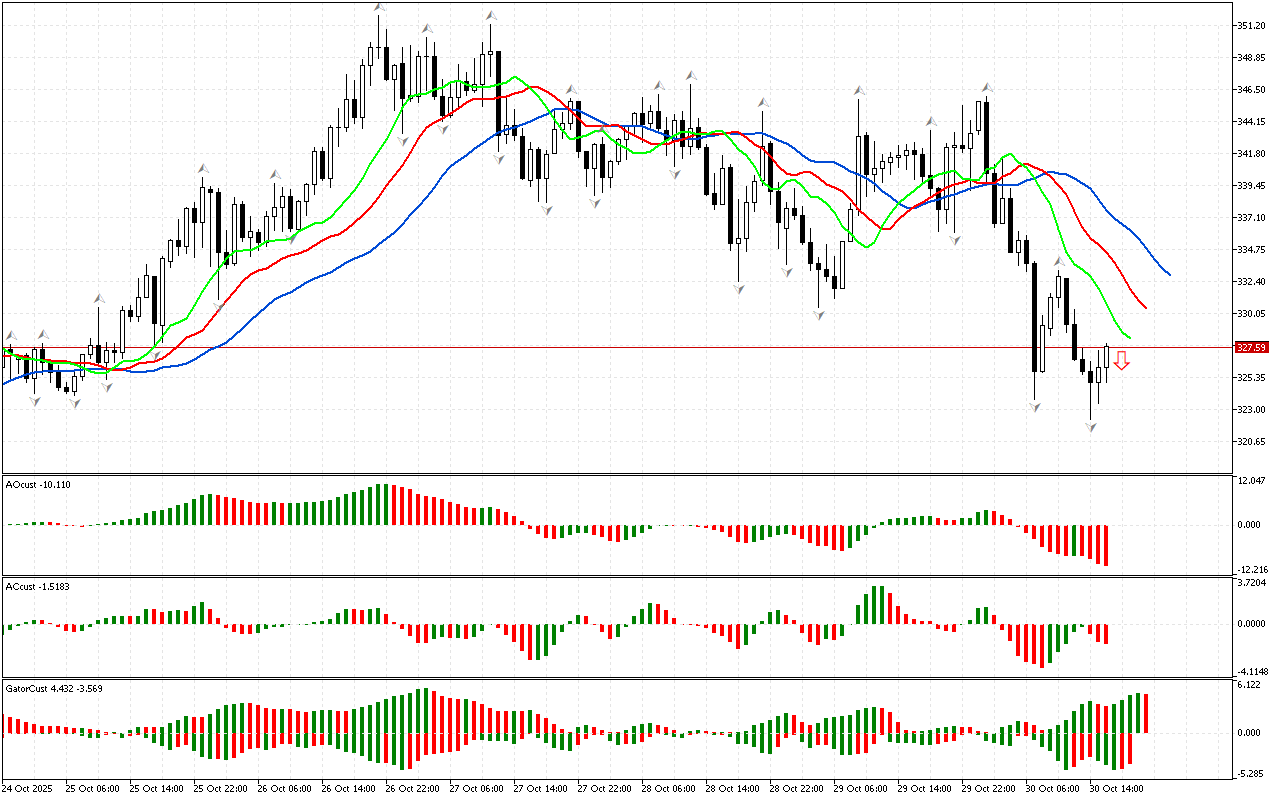Click the 351.20 price scale label
The height and width of the screenshot is (800, 1280).
coord(1251,26)
